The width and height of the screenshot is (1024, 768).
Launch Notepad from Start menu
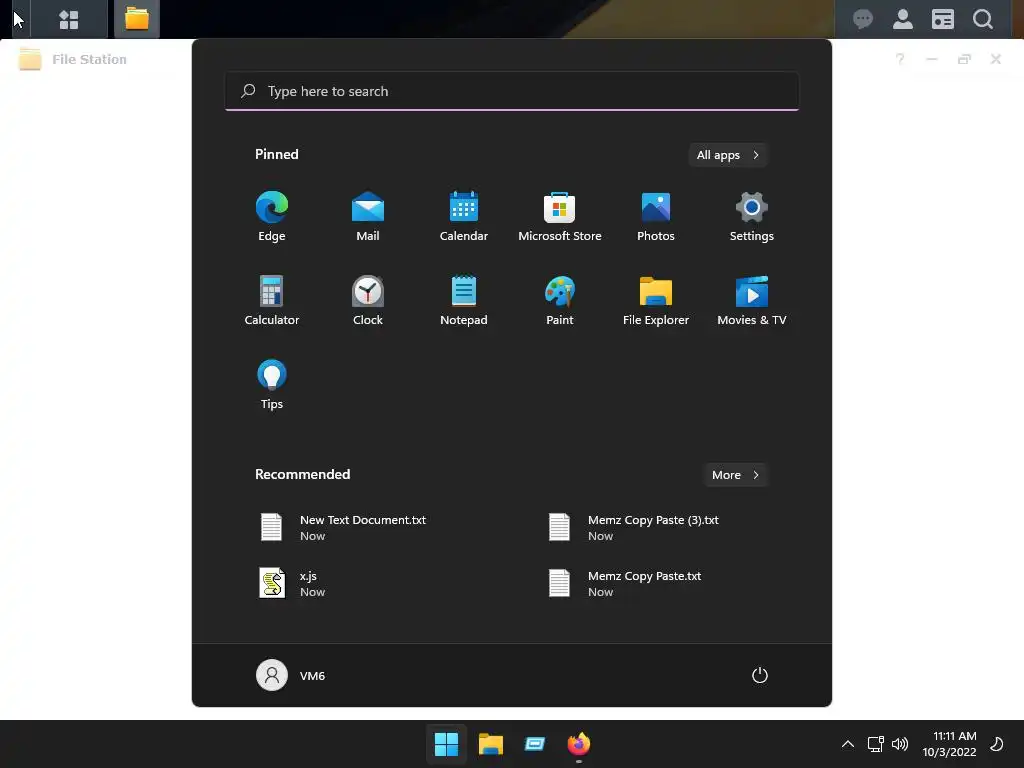click(x=464, y=300)
